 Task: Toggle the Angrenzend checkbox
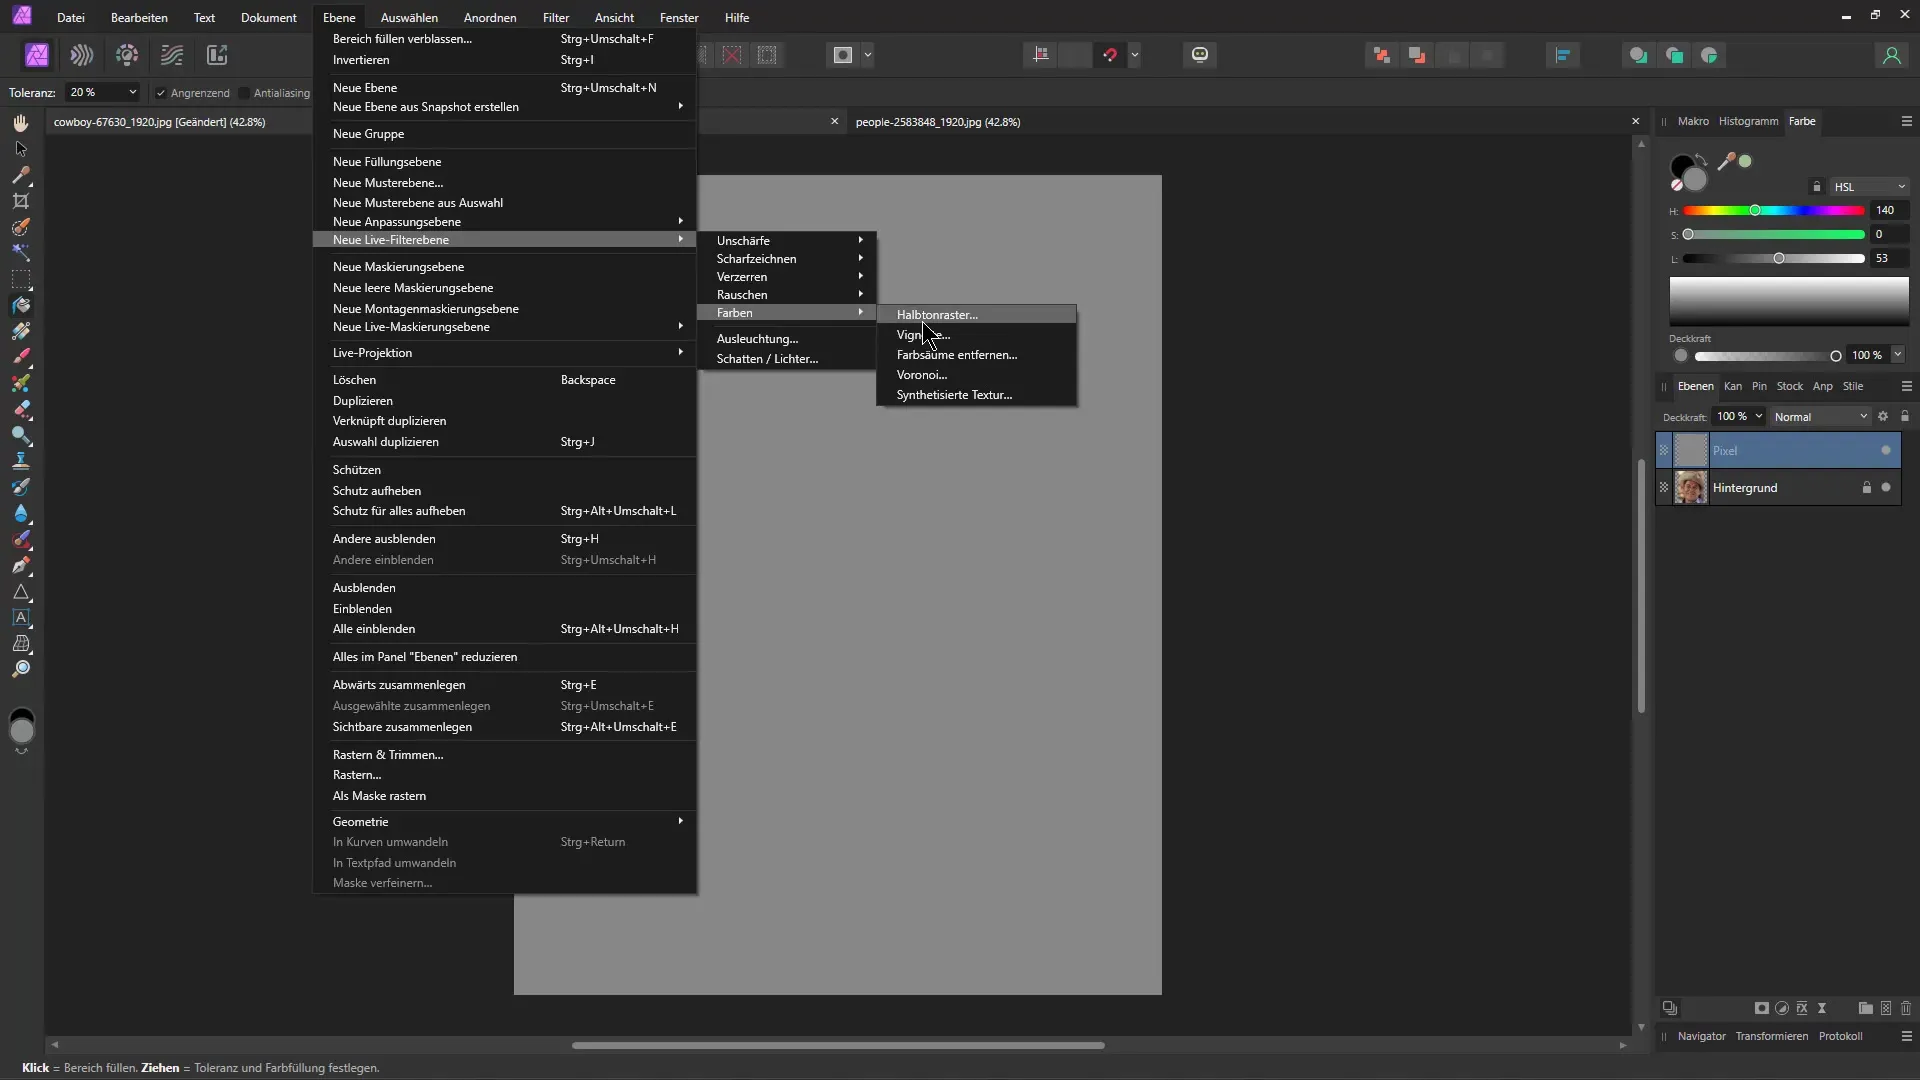coord(161,93)
